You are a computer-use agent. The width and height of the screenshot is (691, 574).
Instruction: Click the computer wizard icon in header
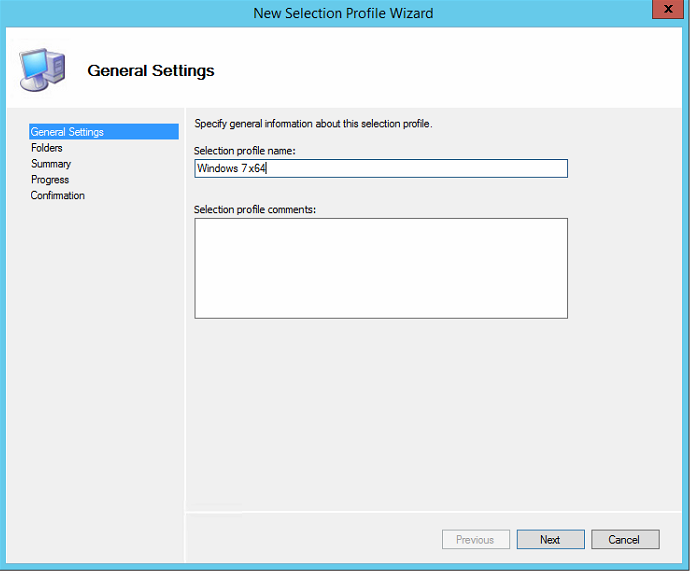pos(43,69)
